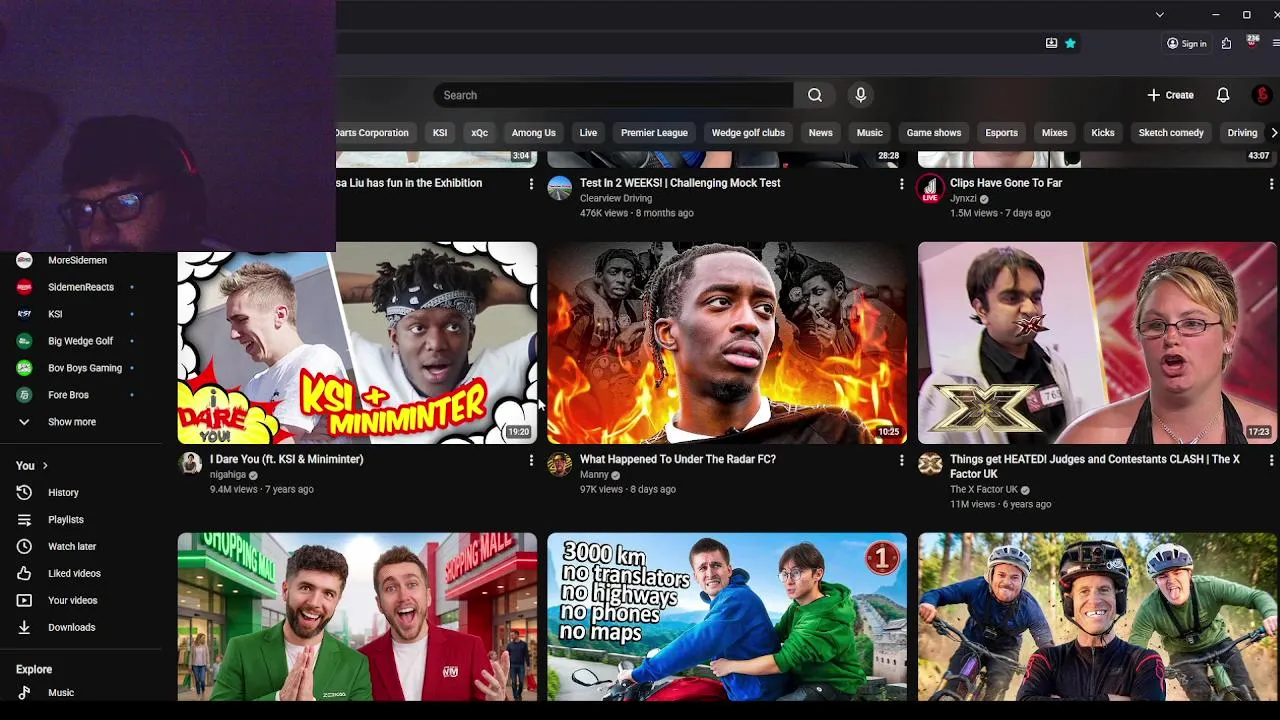
Task: Open the notifications bell
Action: [x=1222, y=95]
